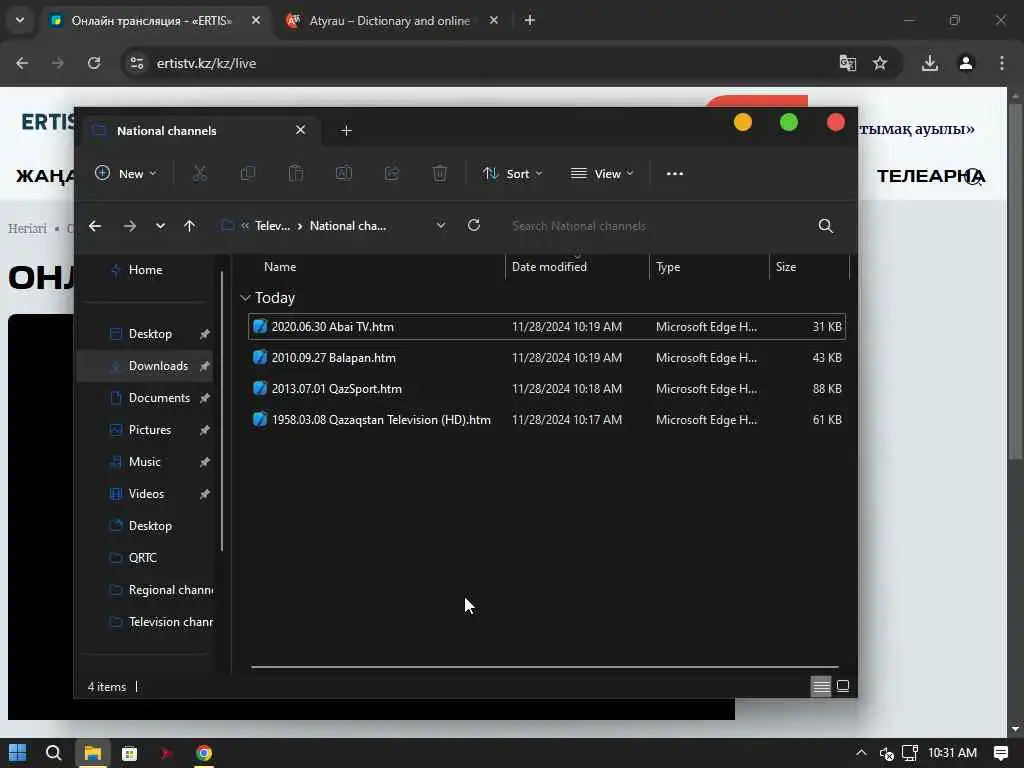This screenshot has width=1024, height=768.
Task: Sort by Date modified column
Action: 549,266
